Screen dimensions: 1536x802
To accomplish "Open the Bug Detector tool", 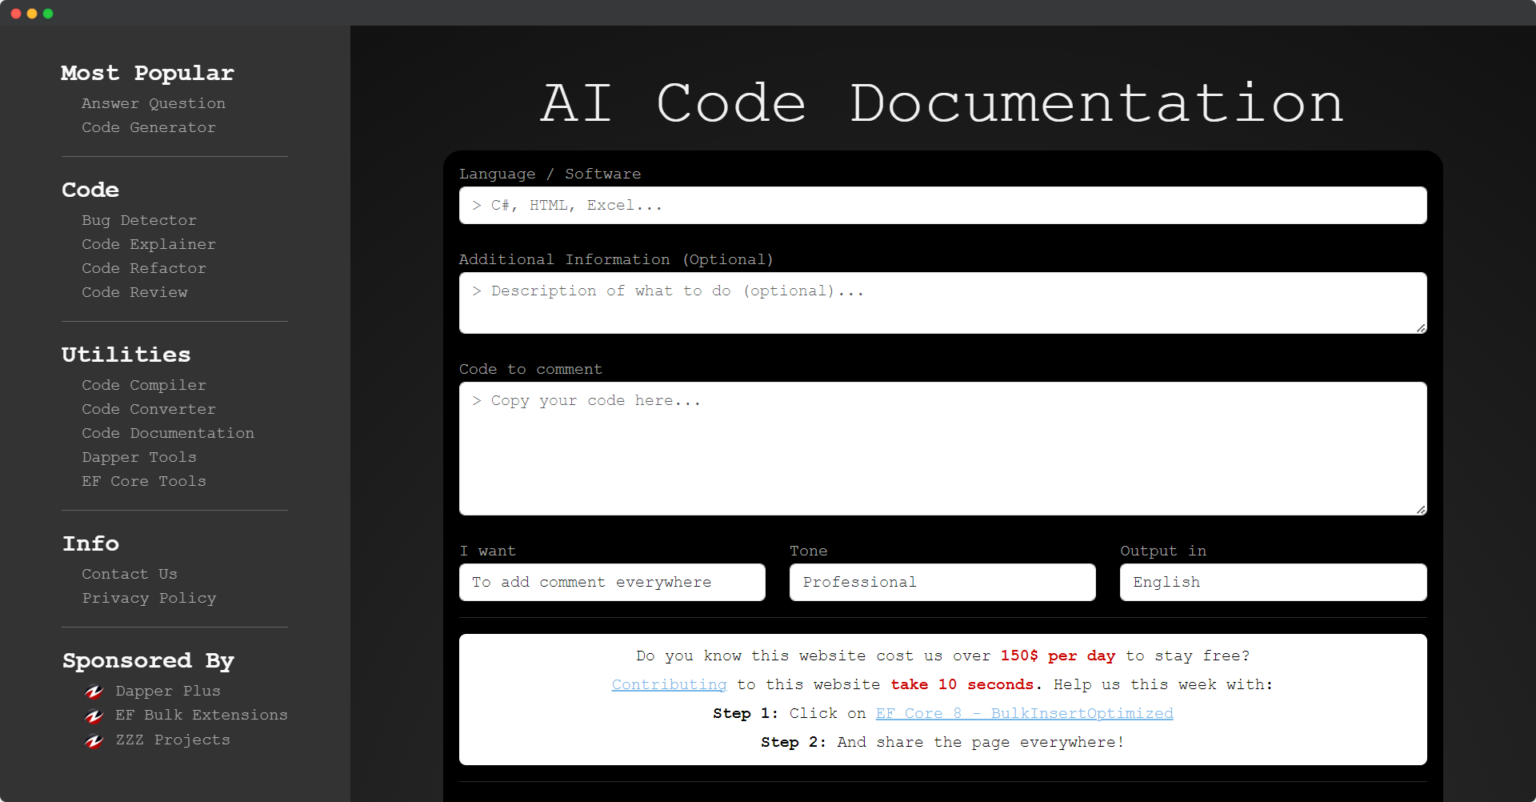I will pos(139,220).
